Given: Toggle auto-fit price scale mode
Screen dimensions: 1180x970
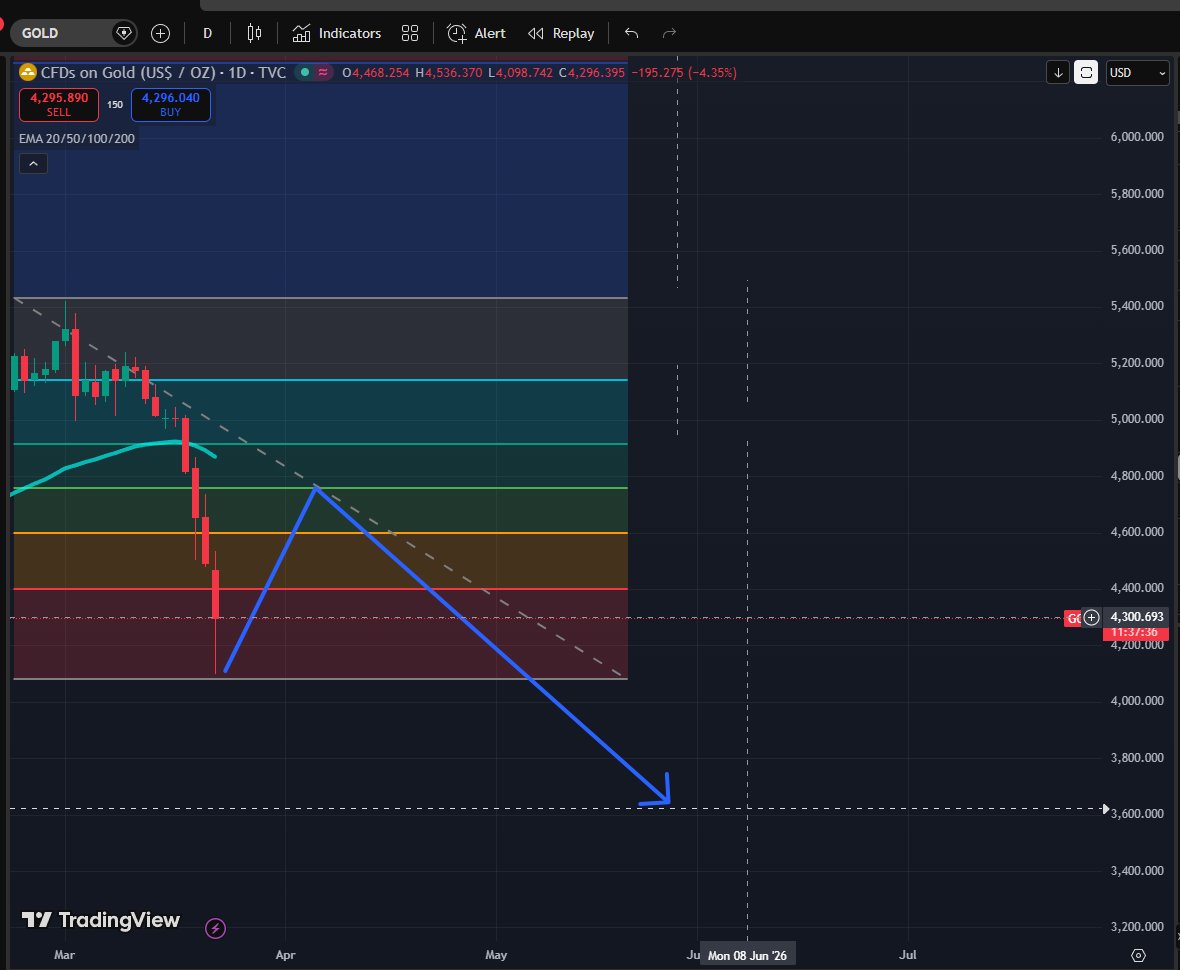Looking at the screenshot, I should [x=1086, y=72].
